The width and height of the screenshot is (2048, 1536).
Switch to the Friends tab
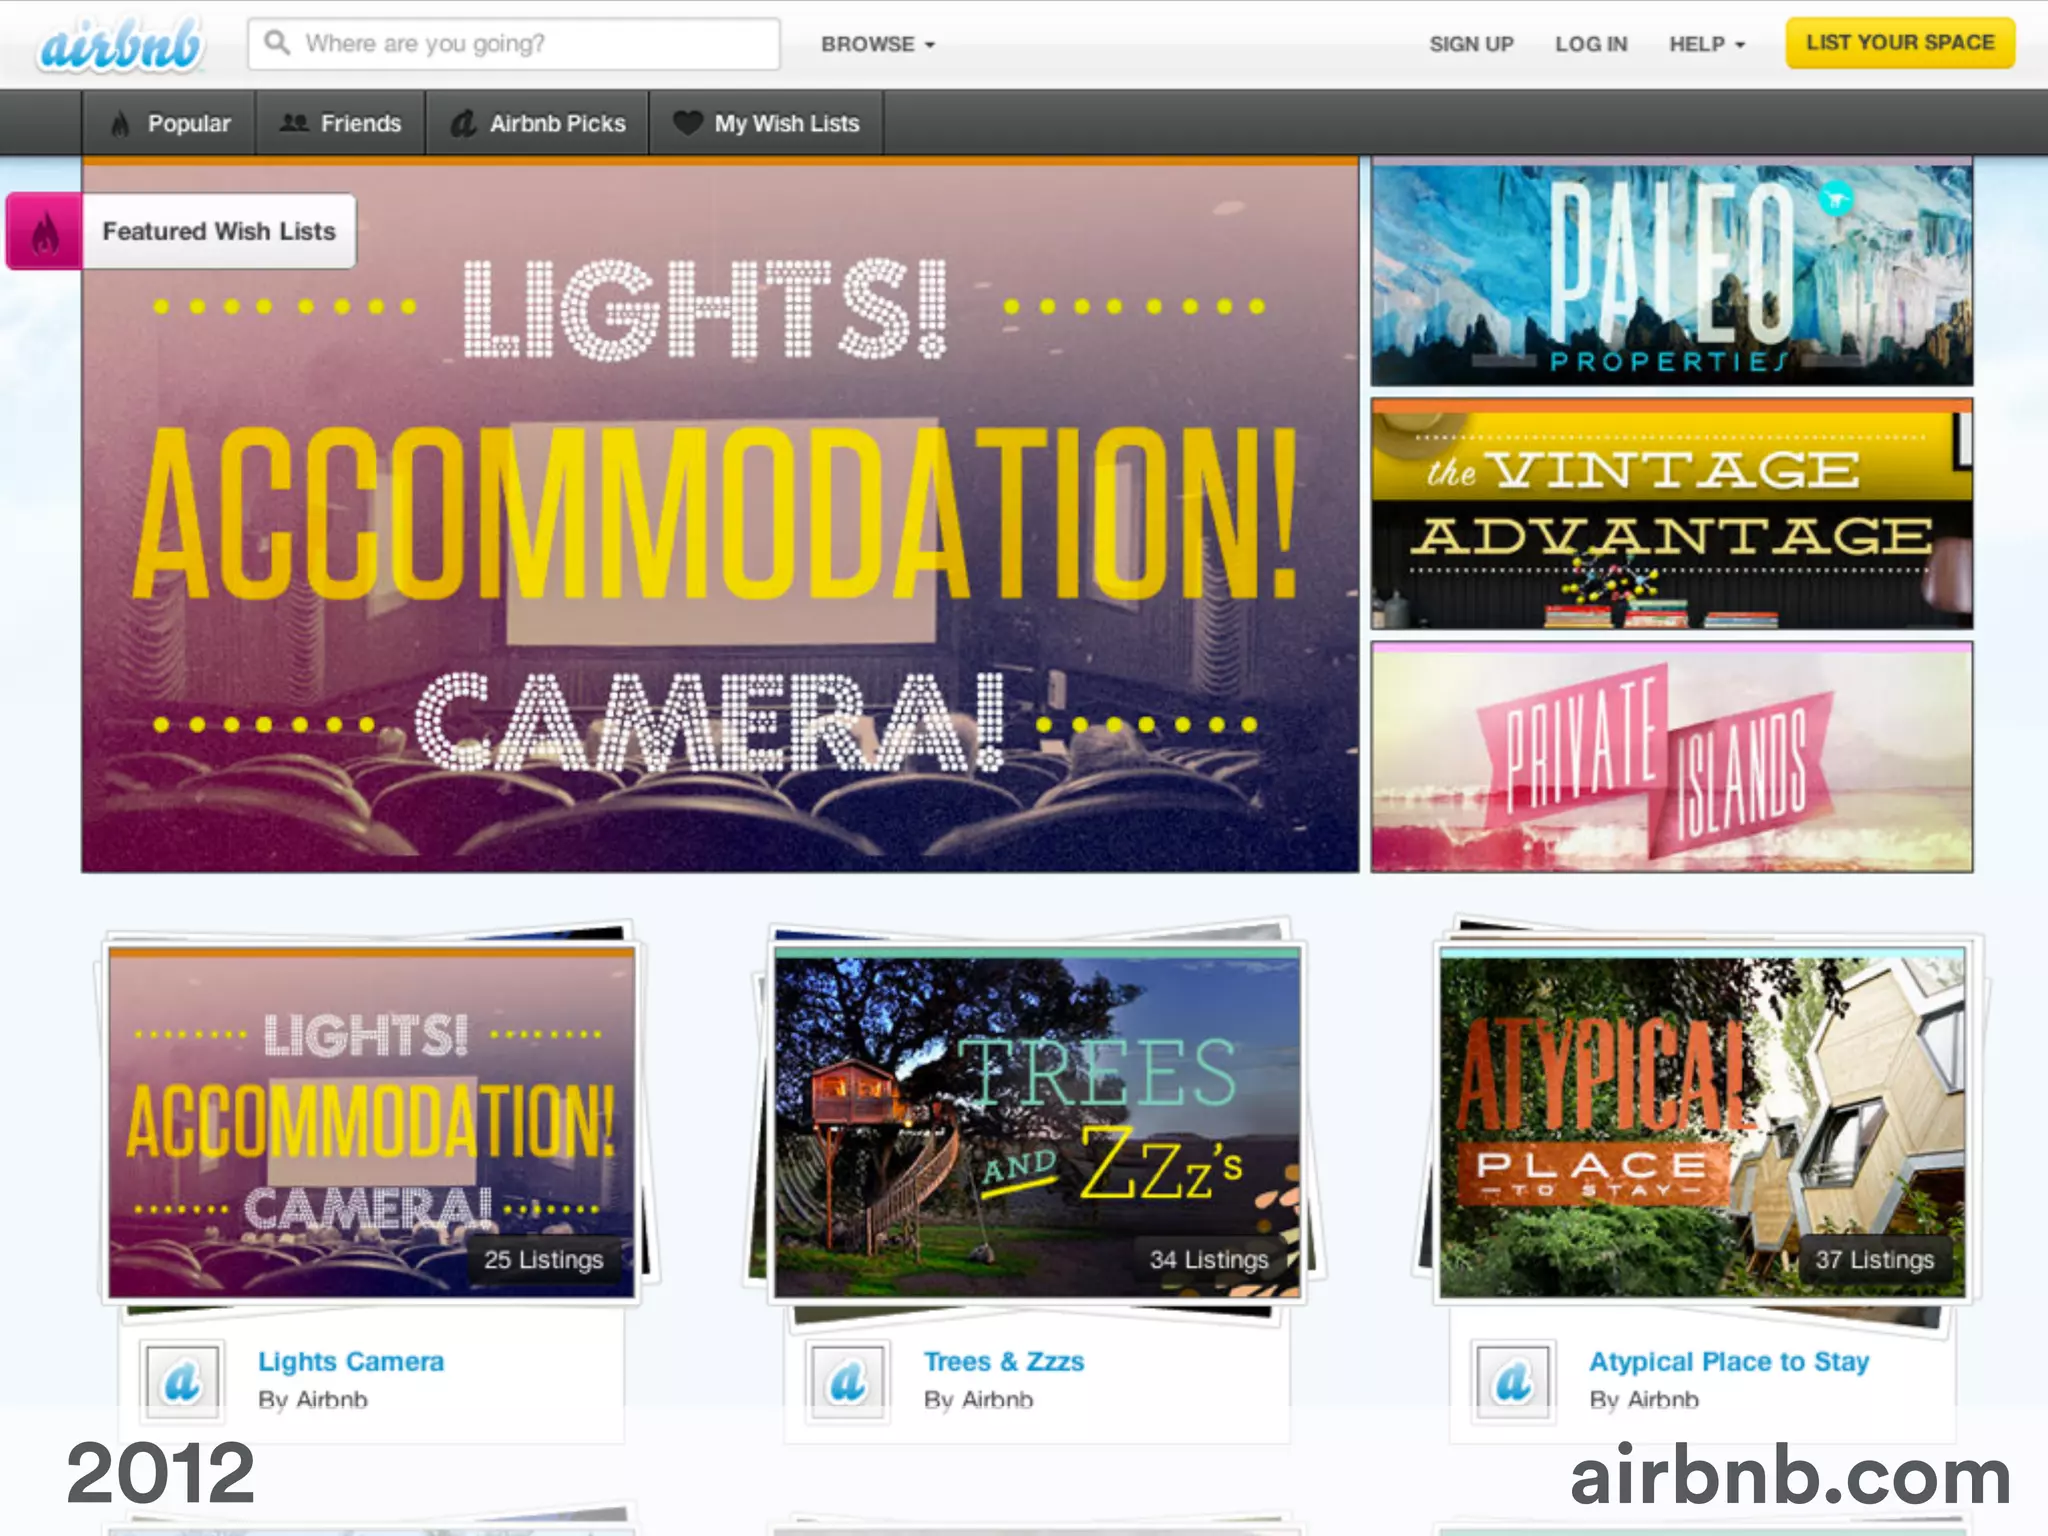(341, 123)
